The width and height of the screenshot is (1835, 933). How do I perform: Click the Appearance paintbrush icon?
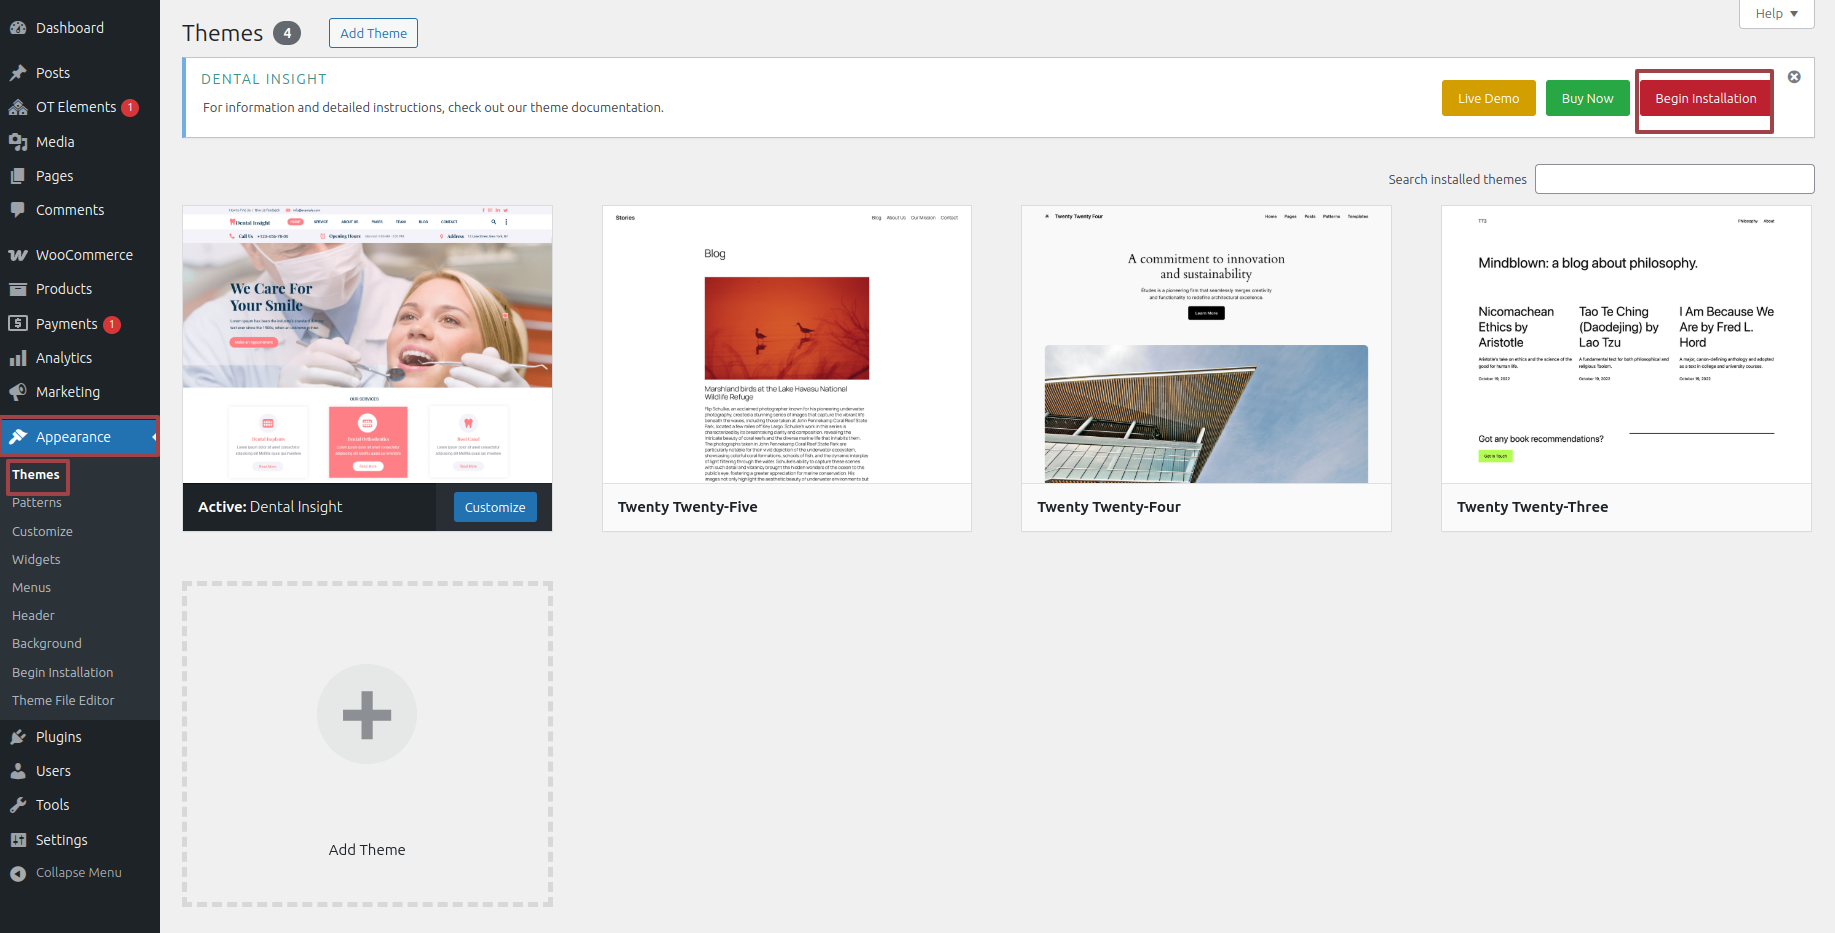[18, 437]
